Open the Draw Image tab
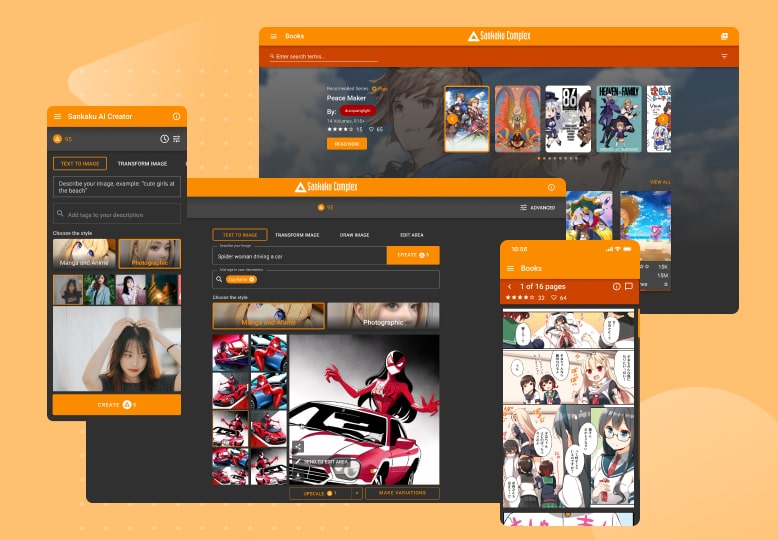778x540 pixels. [x=354, y=235]
